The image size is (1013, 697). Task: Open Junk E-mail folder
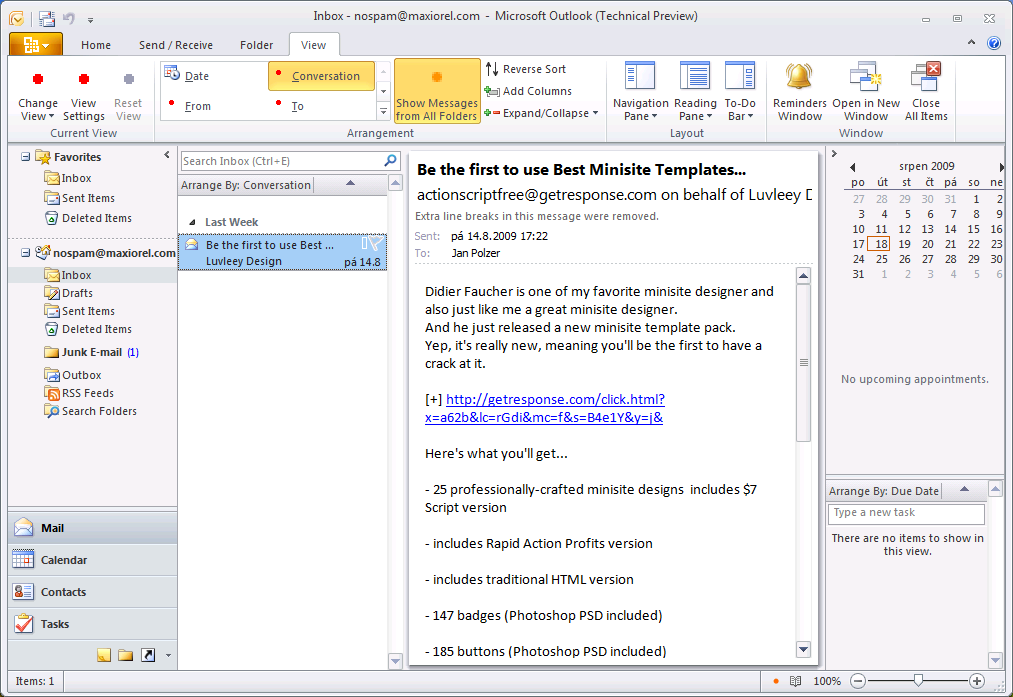[x=92, y=352]
